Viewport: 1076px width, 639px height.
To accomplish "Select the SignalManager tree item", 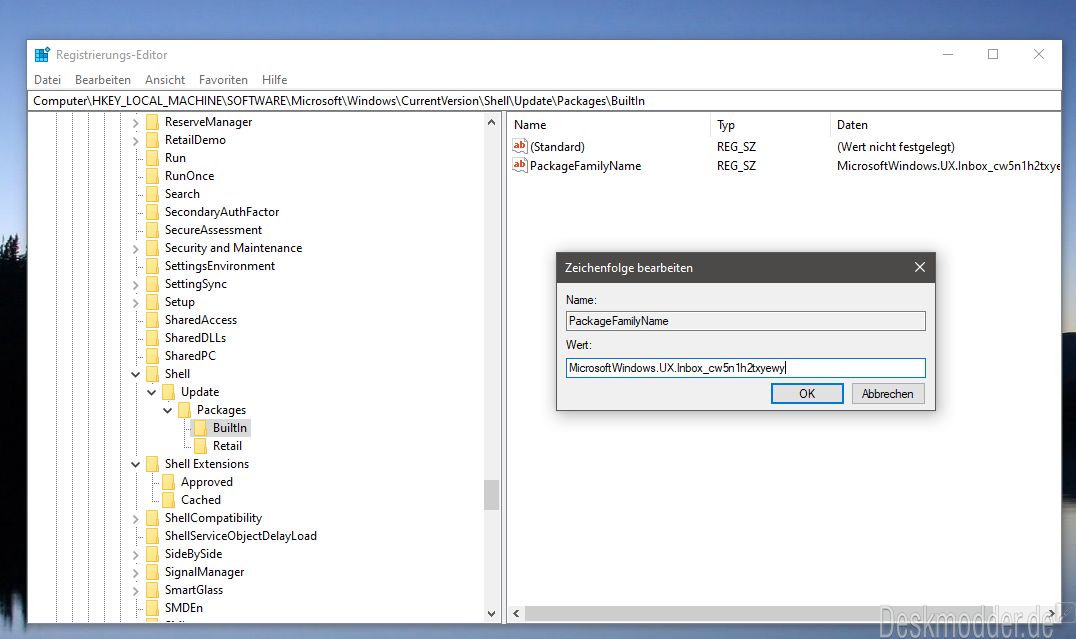I will pos(204,572).
